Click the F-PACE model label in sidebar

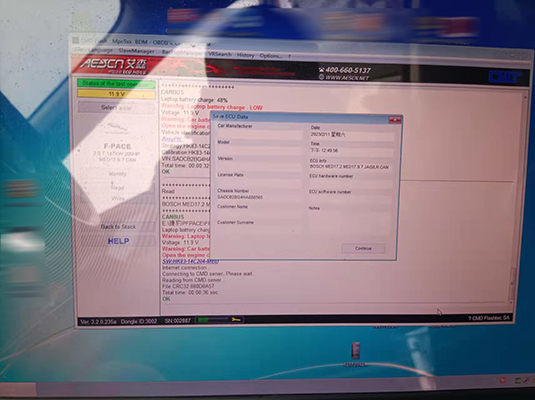click(117, 146)
